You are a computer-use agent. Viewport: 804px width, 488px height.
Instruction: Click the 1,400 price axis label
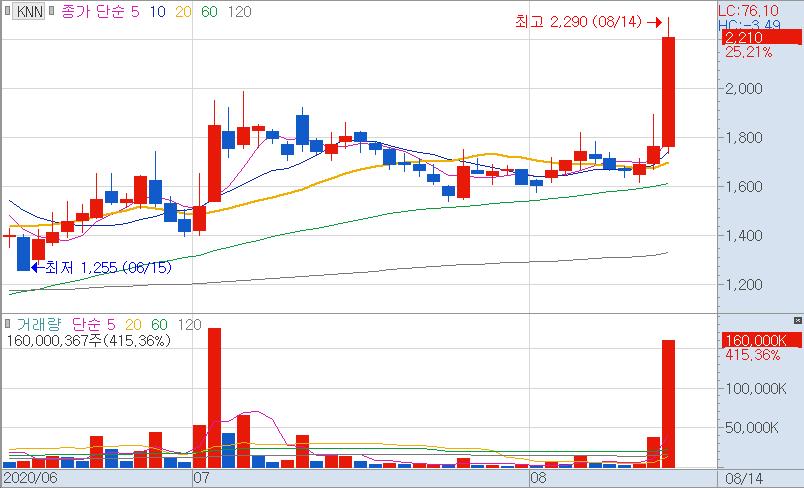point(743,236)
